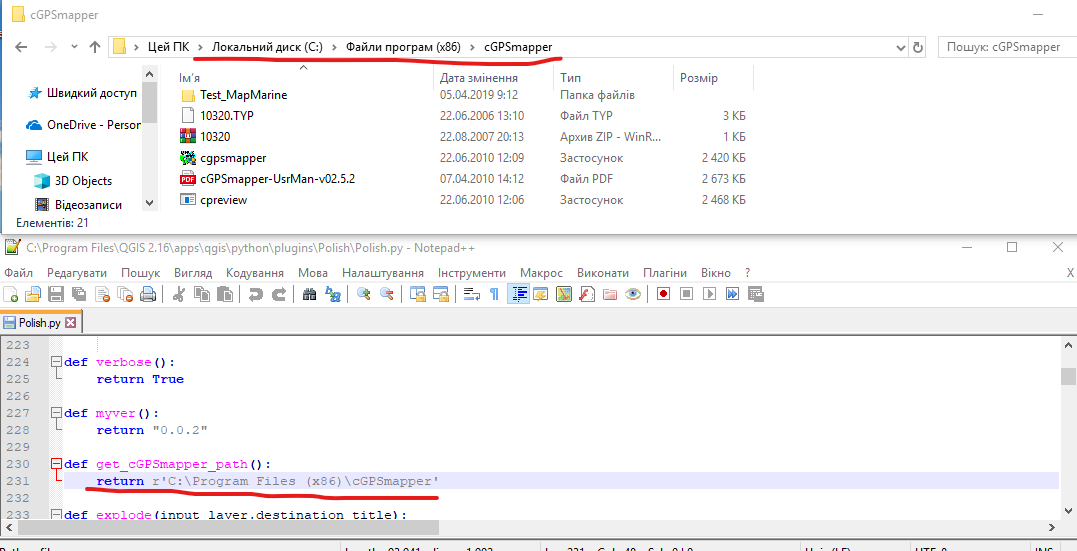The width and height of the screenshot is (1077, 551).
Task: Open recent locations dropdown beside Forward arrow
Action: coord(74,47)
